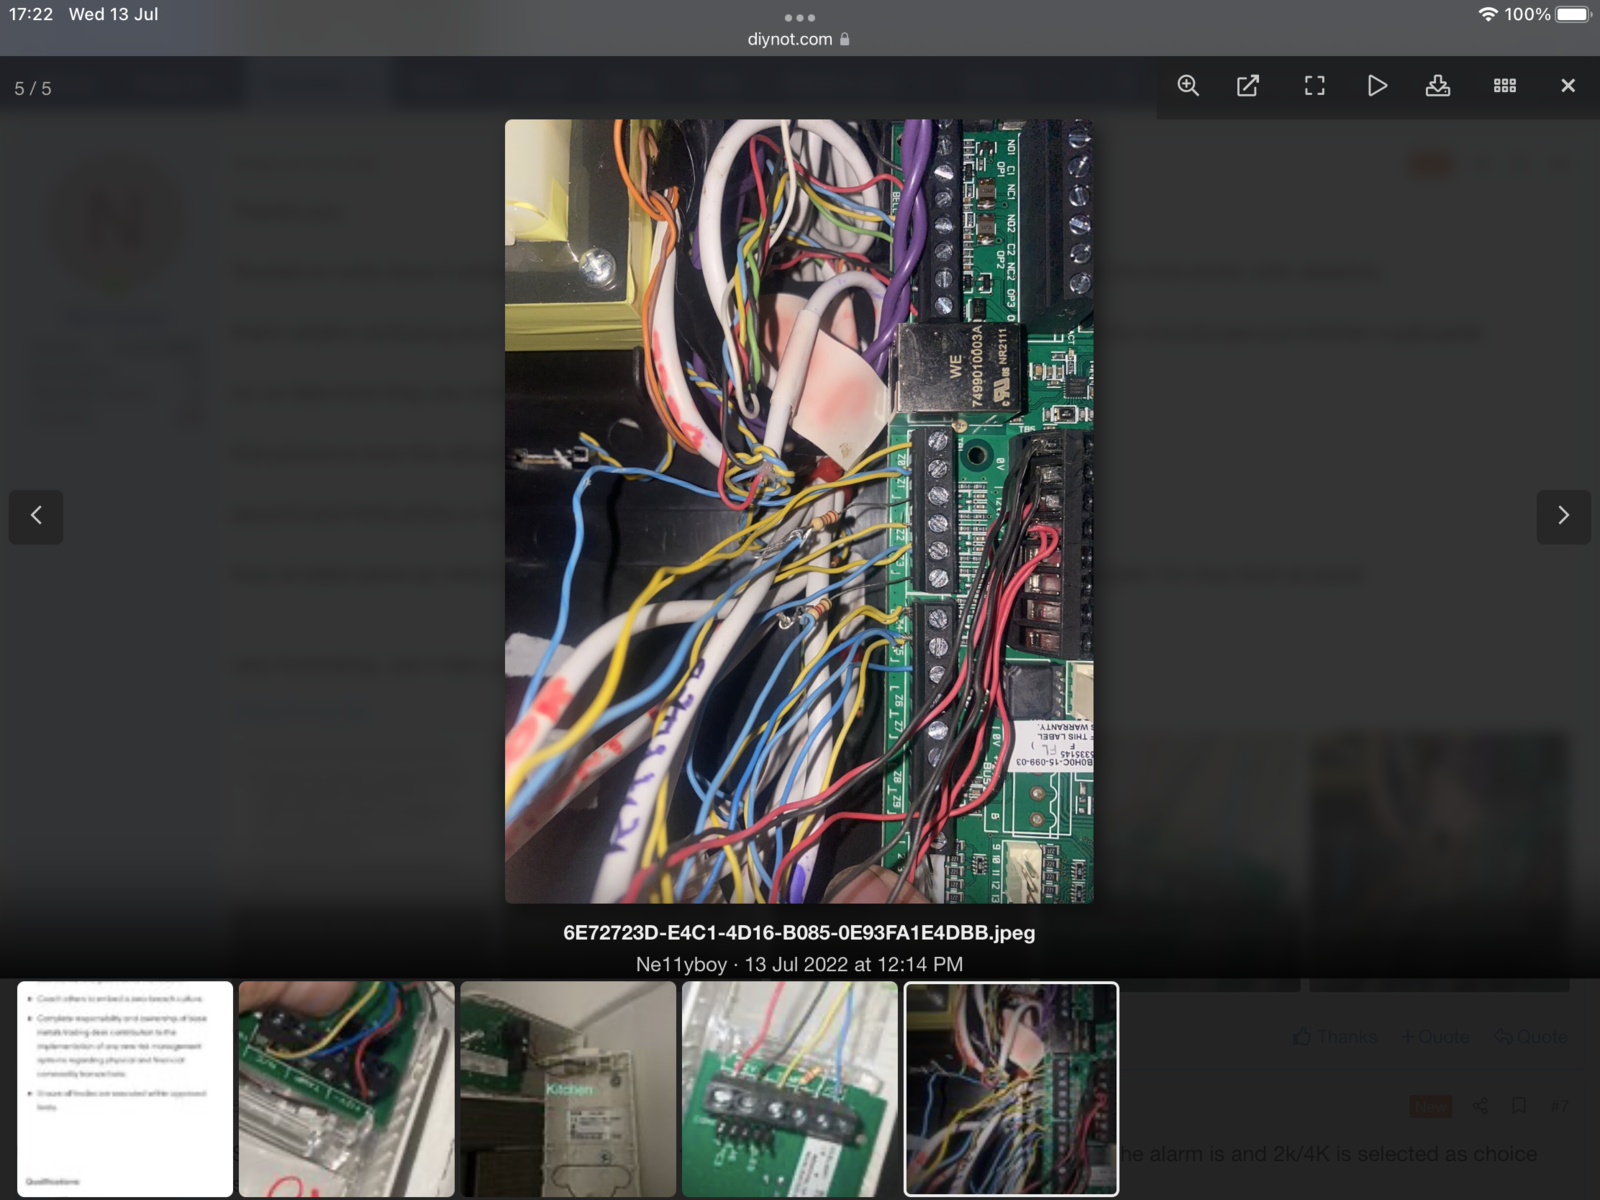Open the three-dot multitasking menu

(799, 17)
